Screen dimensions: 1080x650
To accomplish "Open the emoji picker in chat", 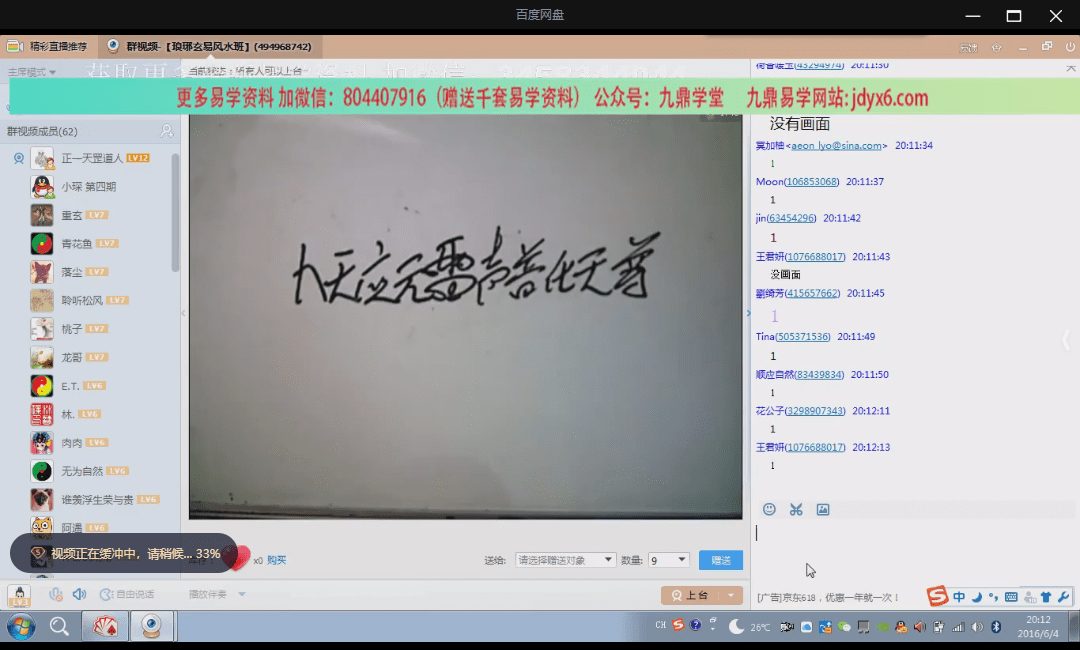I will [x=769, y=509].
